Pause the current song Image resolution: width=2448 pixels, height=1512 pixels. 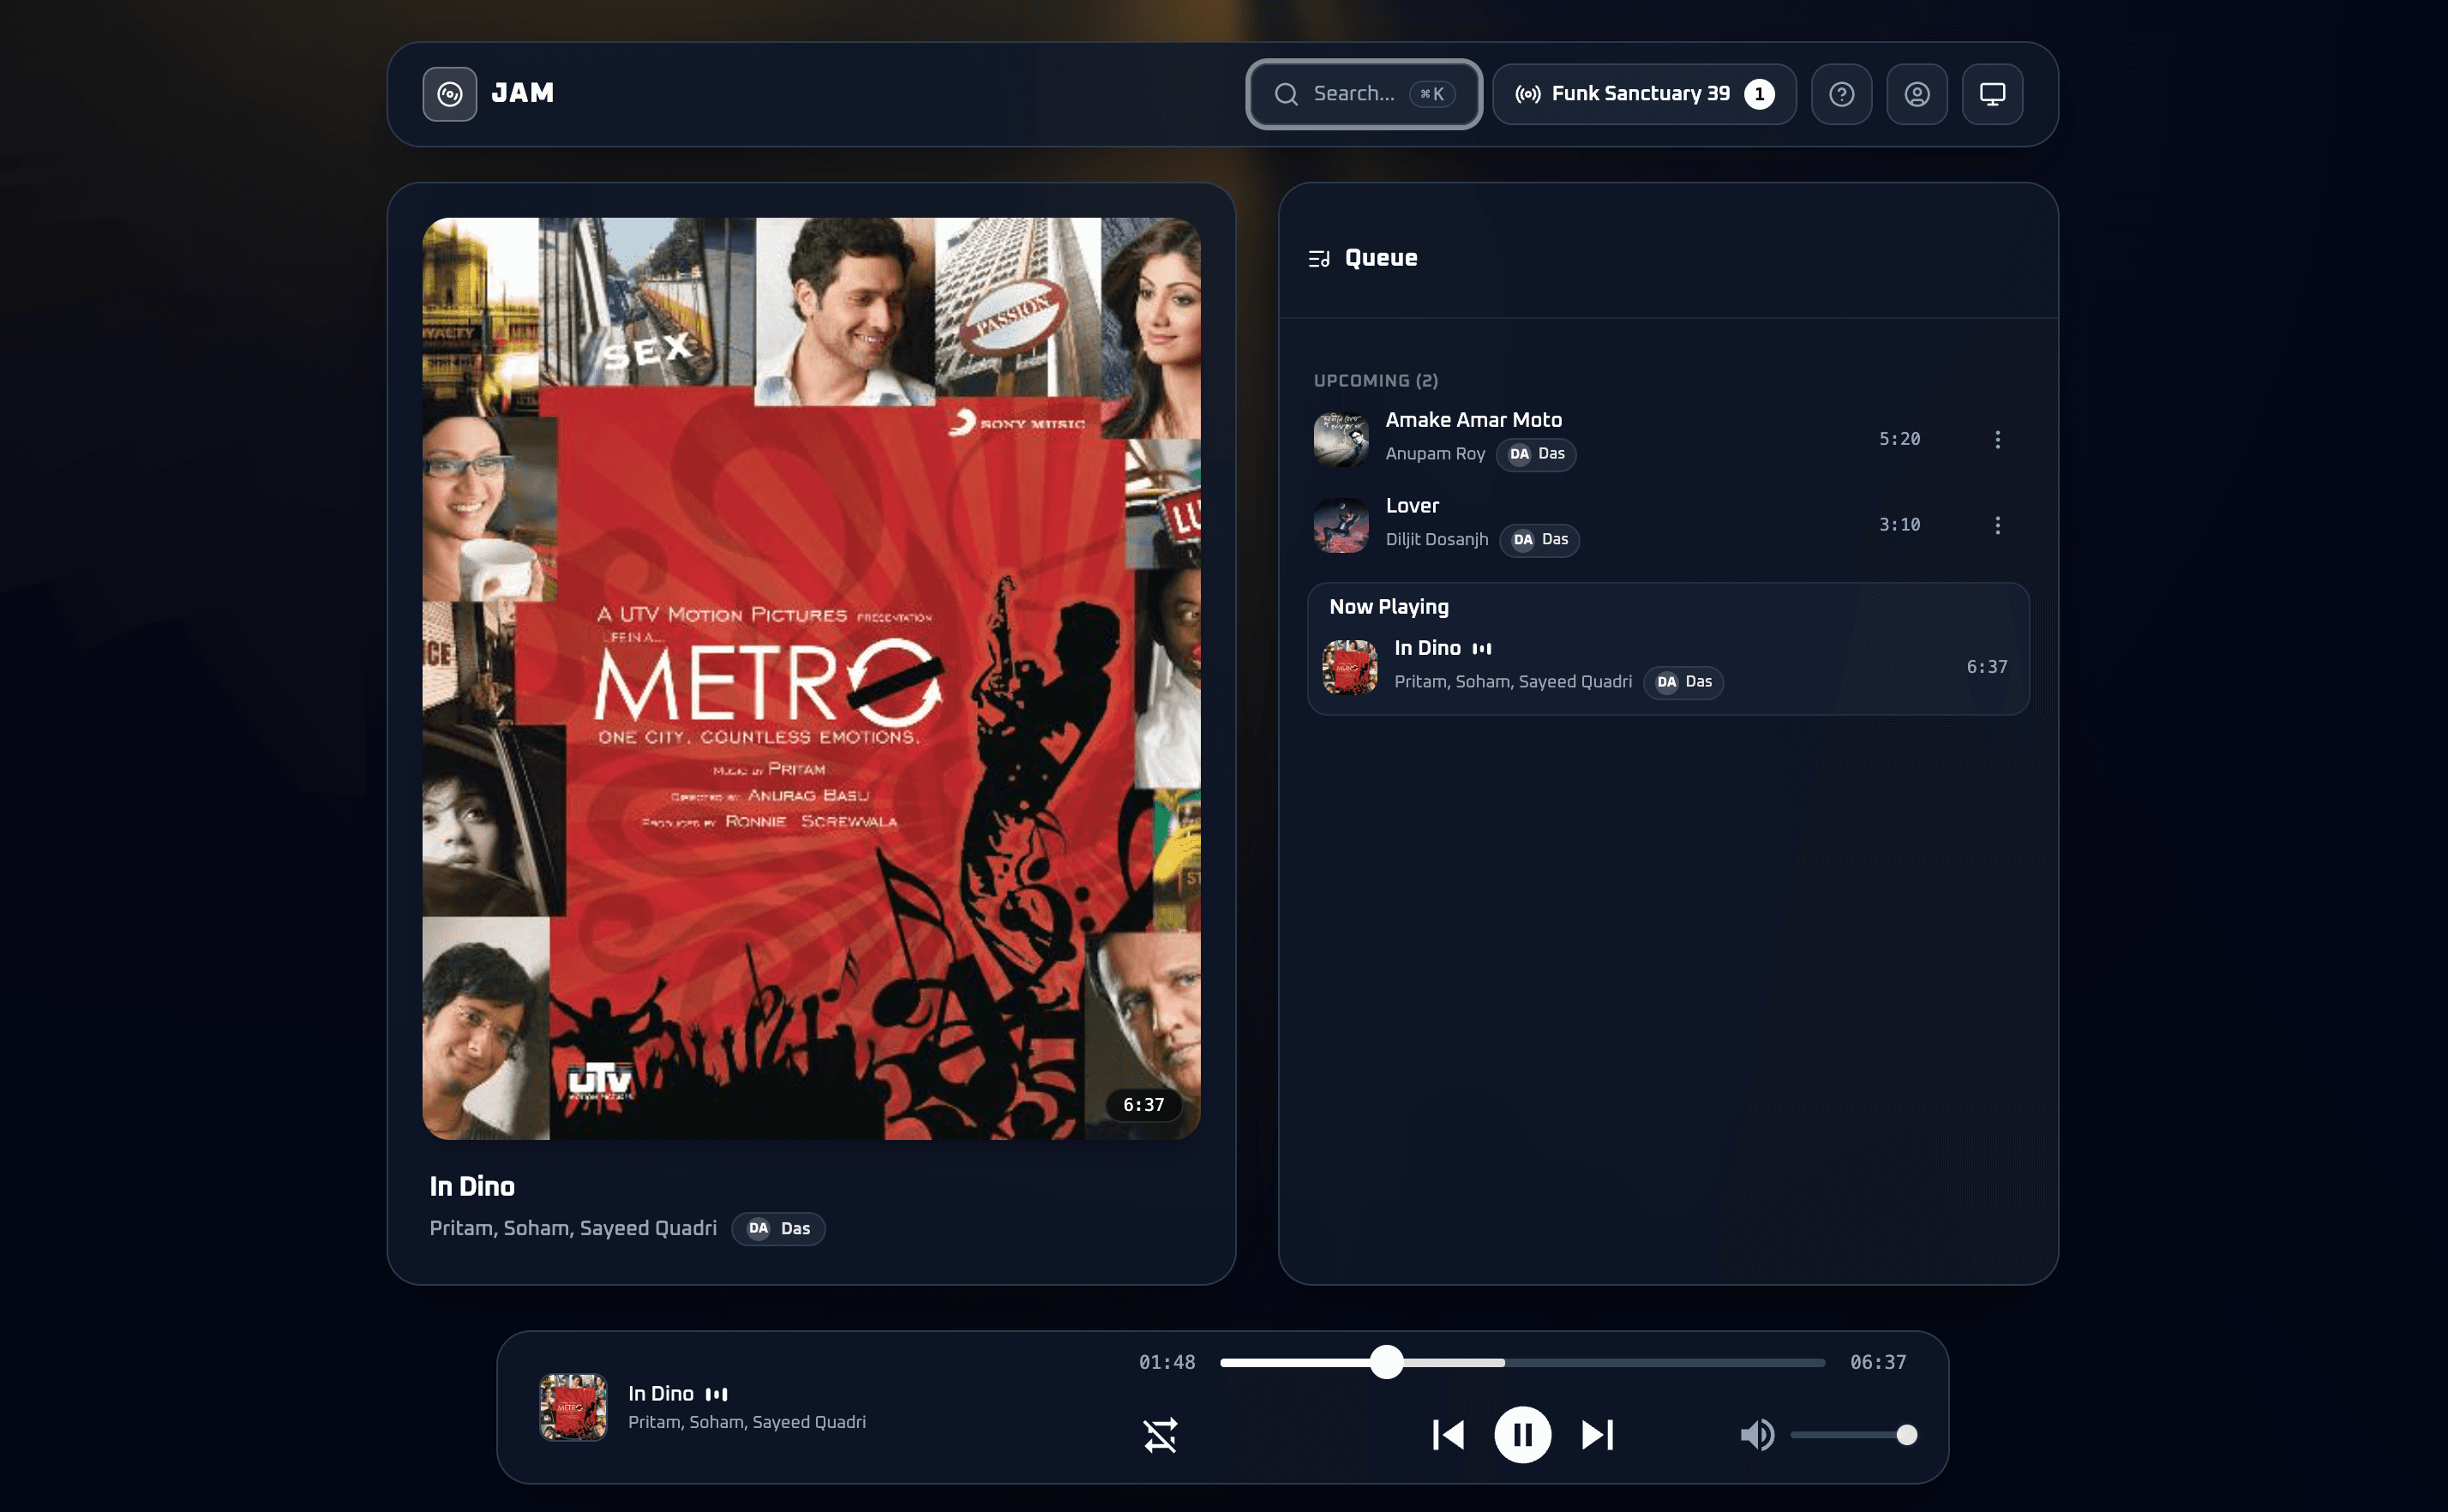[1522, 1435]
